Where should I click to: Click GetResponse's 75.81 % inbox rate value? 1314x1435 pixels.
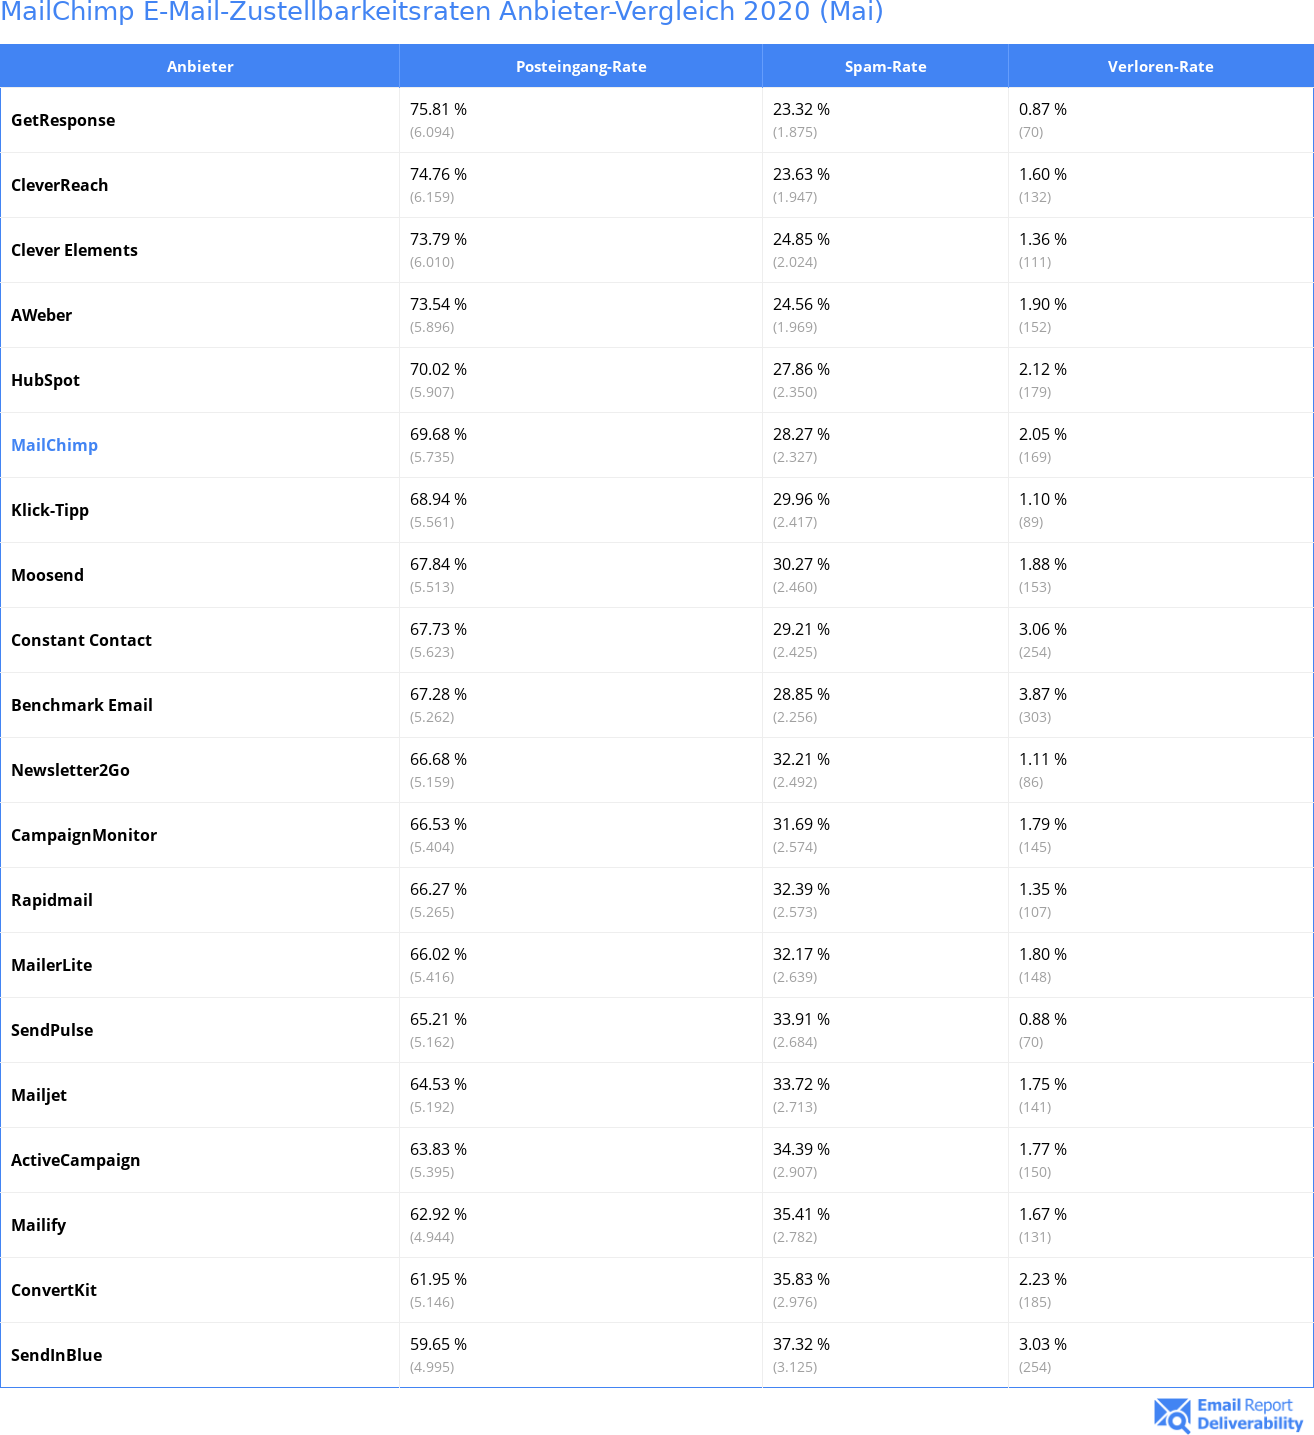pos(438,110)
